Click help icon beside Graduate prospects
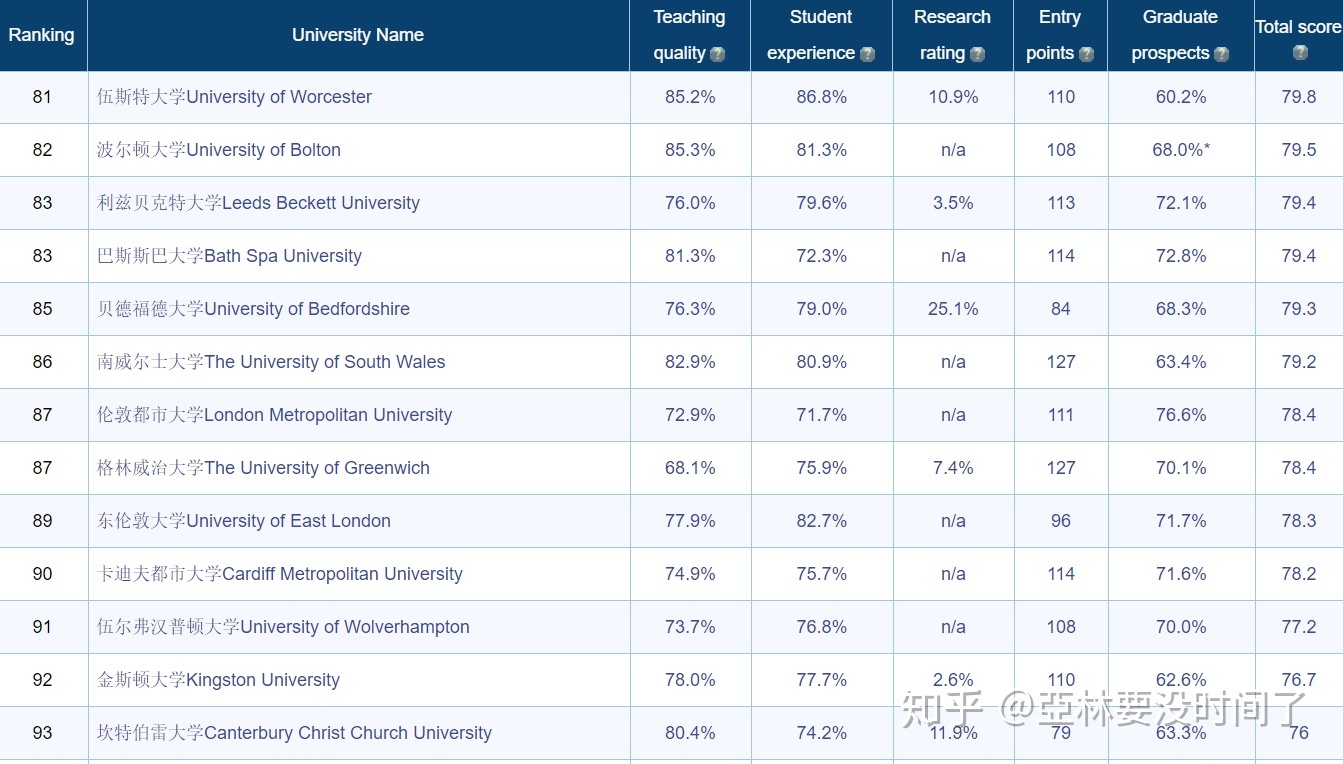Viewport: 1343px width, 764px height. 1221,54
